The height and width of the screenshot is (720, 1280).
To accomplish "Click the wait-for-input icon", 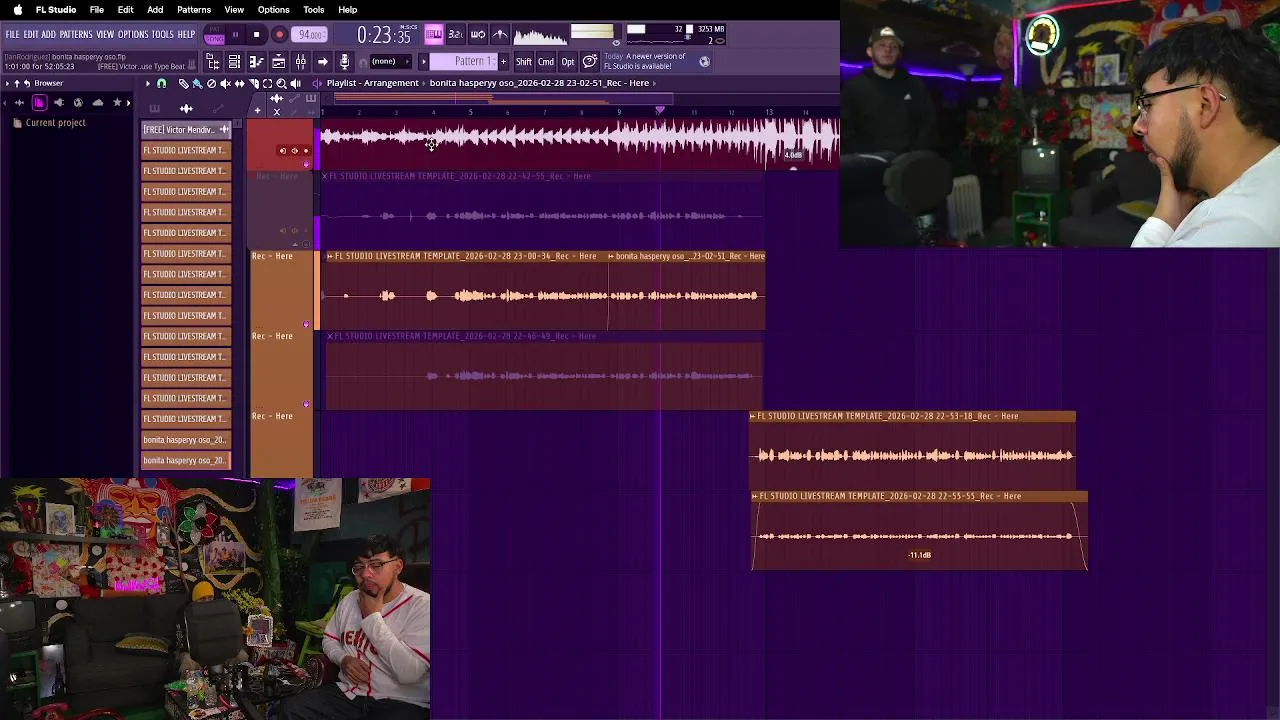I will click(x=478, y=35).
